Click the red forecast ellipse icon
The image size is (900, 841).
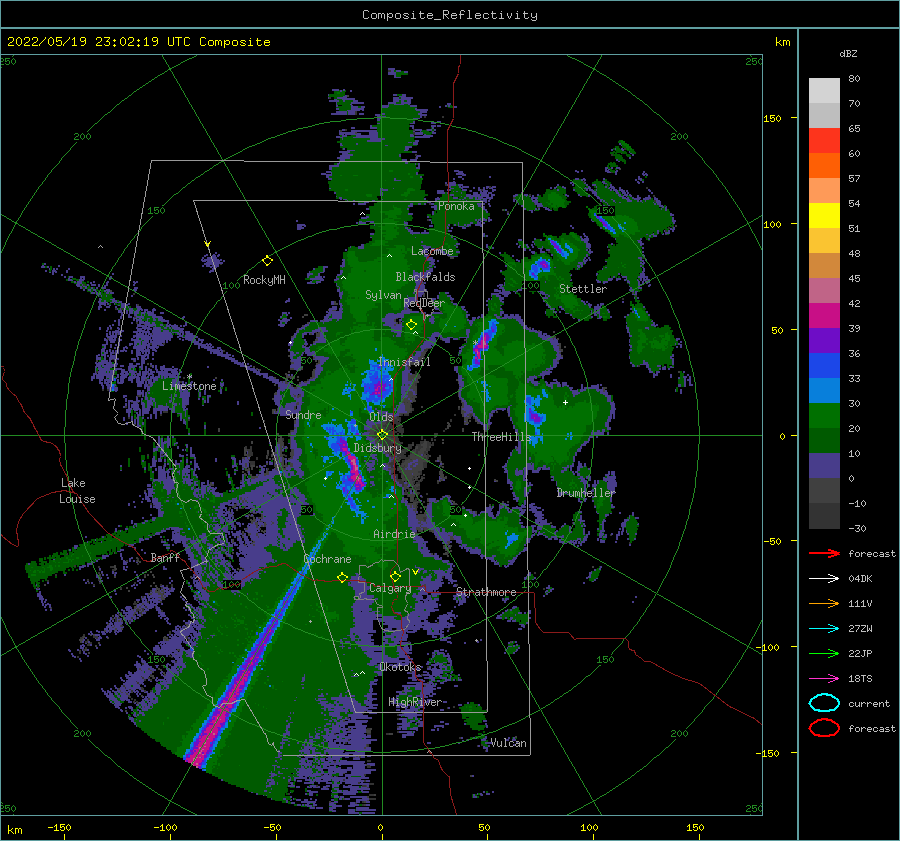tap(824, 728)
